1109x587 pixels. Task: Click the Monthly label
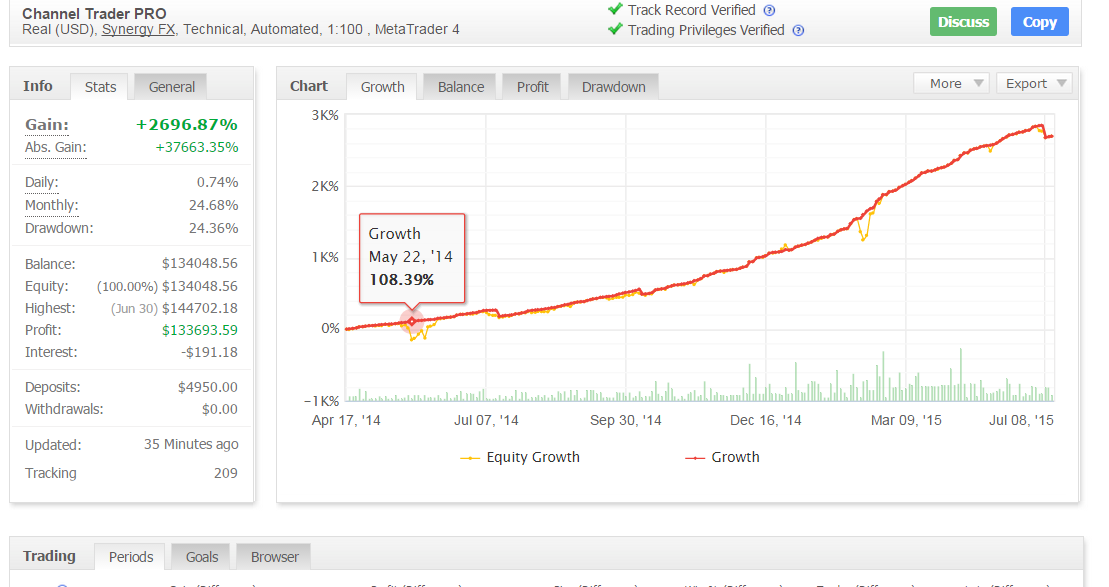click(51, 206)
